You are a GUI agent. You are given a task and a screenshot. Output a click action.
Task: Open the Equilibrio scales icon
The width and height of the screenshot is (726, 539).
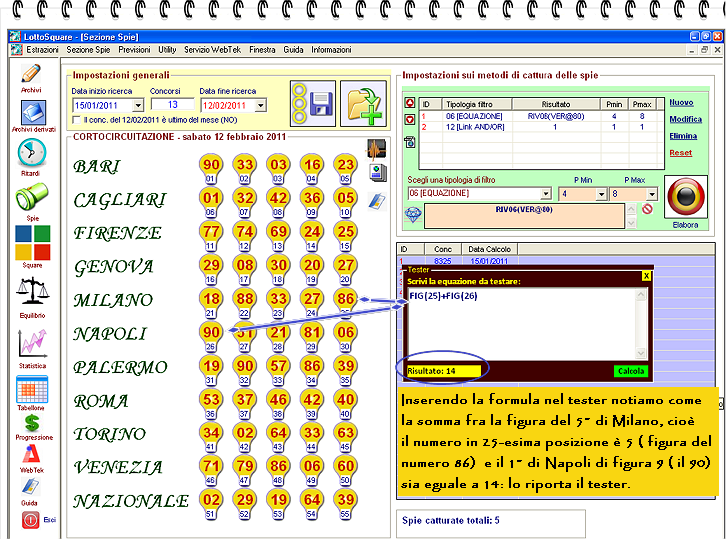coord(32,291)
